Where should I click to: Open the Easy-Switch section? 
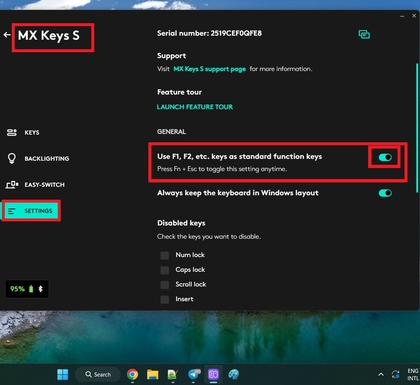[35, 184]
